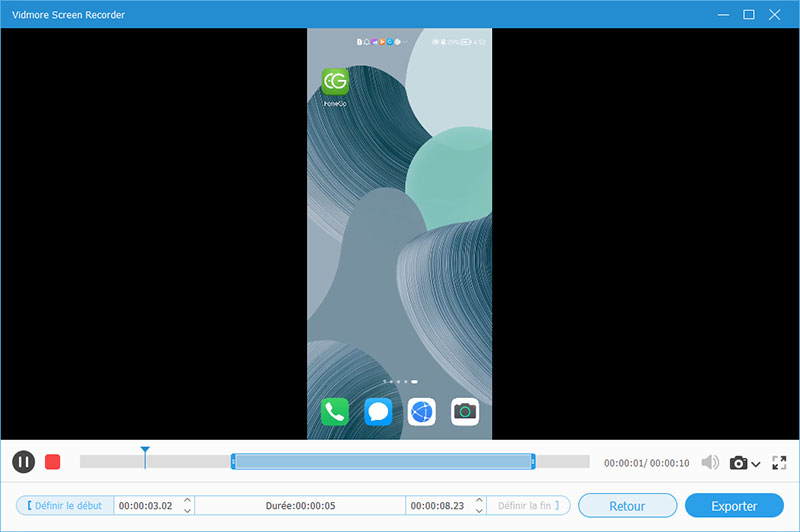Take a snapshot with the camera icon
Screen dimensions: 800x532
point(738,463)
